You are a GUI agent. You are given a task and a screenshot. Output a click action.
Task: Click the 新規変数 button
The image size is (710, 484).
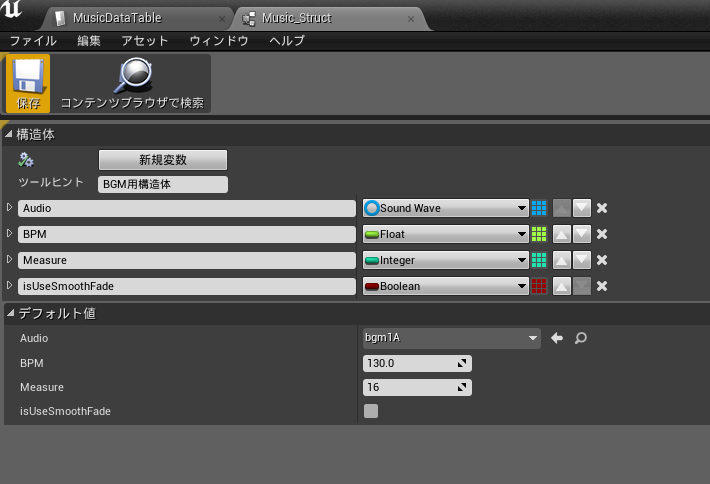coord(163,160)
